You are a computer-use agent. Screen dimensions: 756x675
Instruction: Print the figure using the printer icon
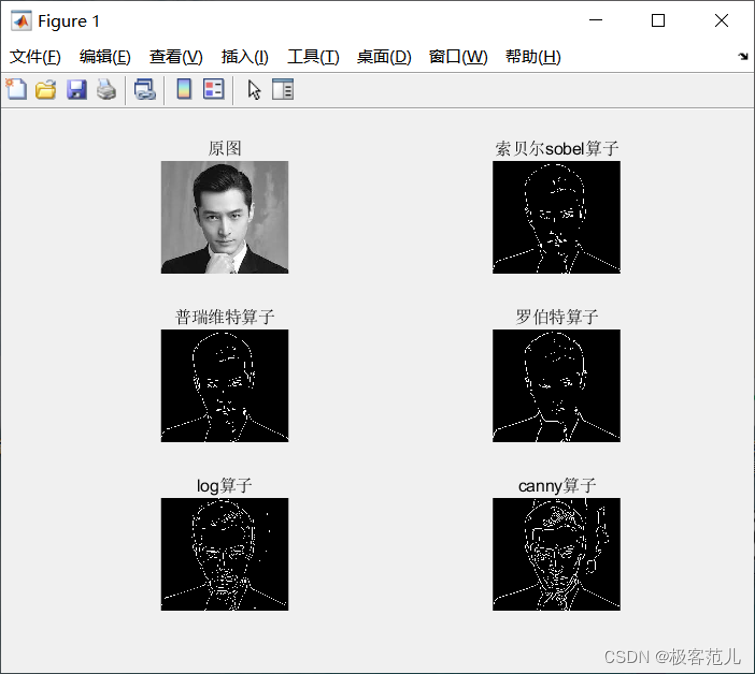point(106,90)
